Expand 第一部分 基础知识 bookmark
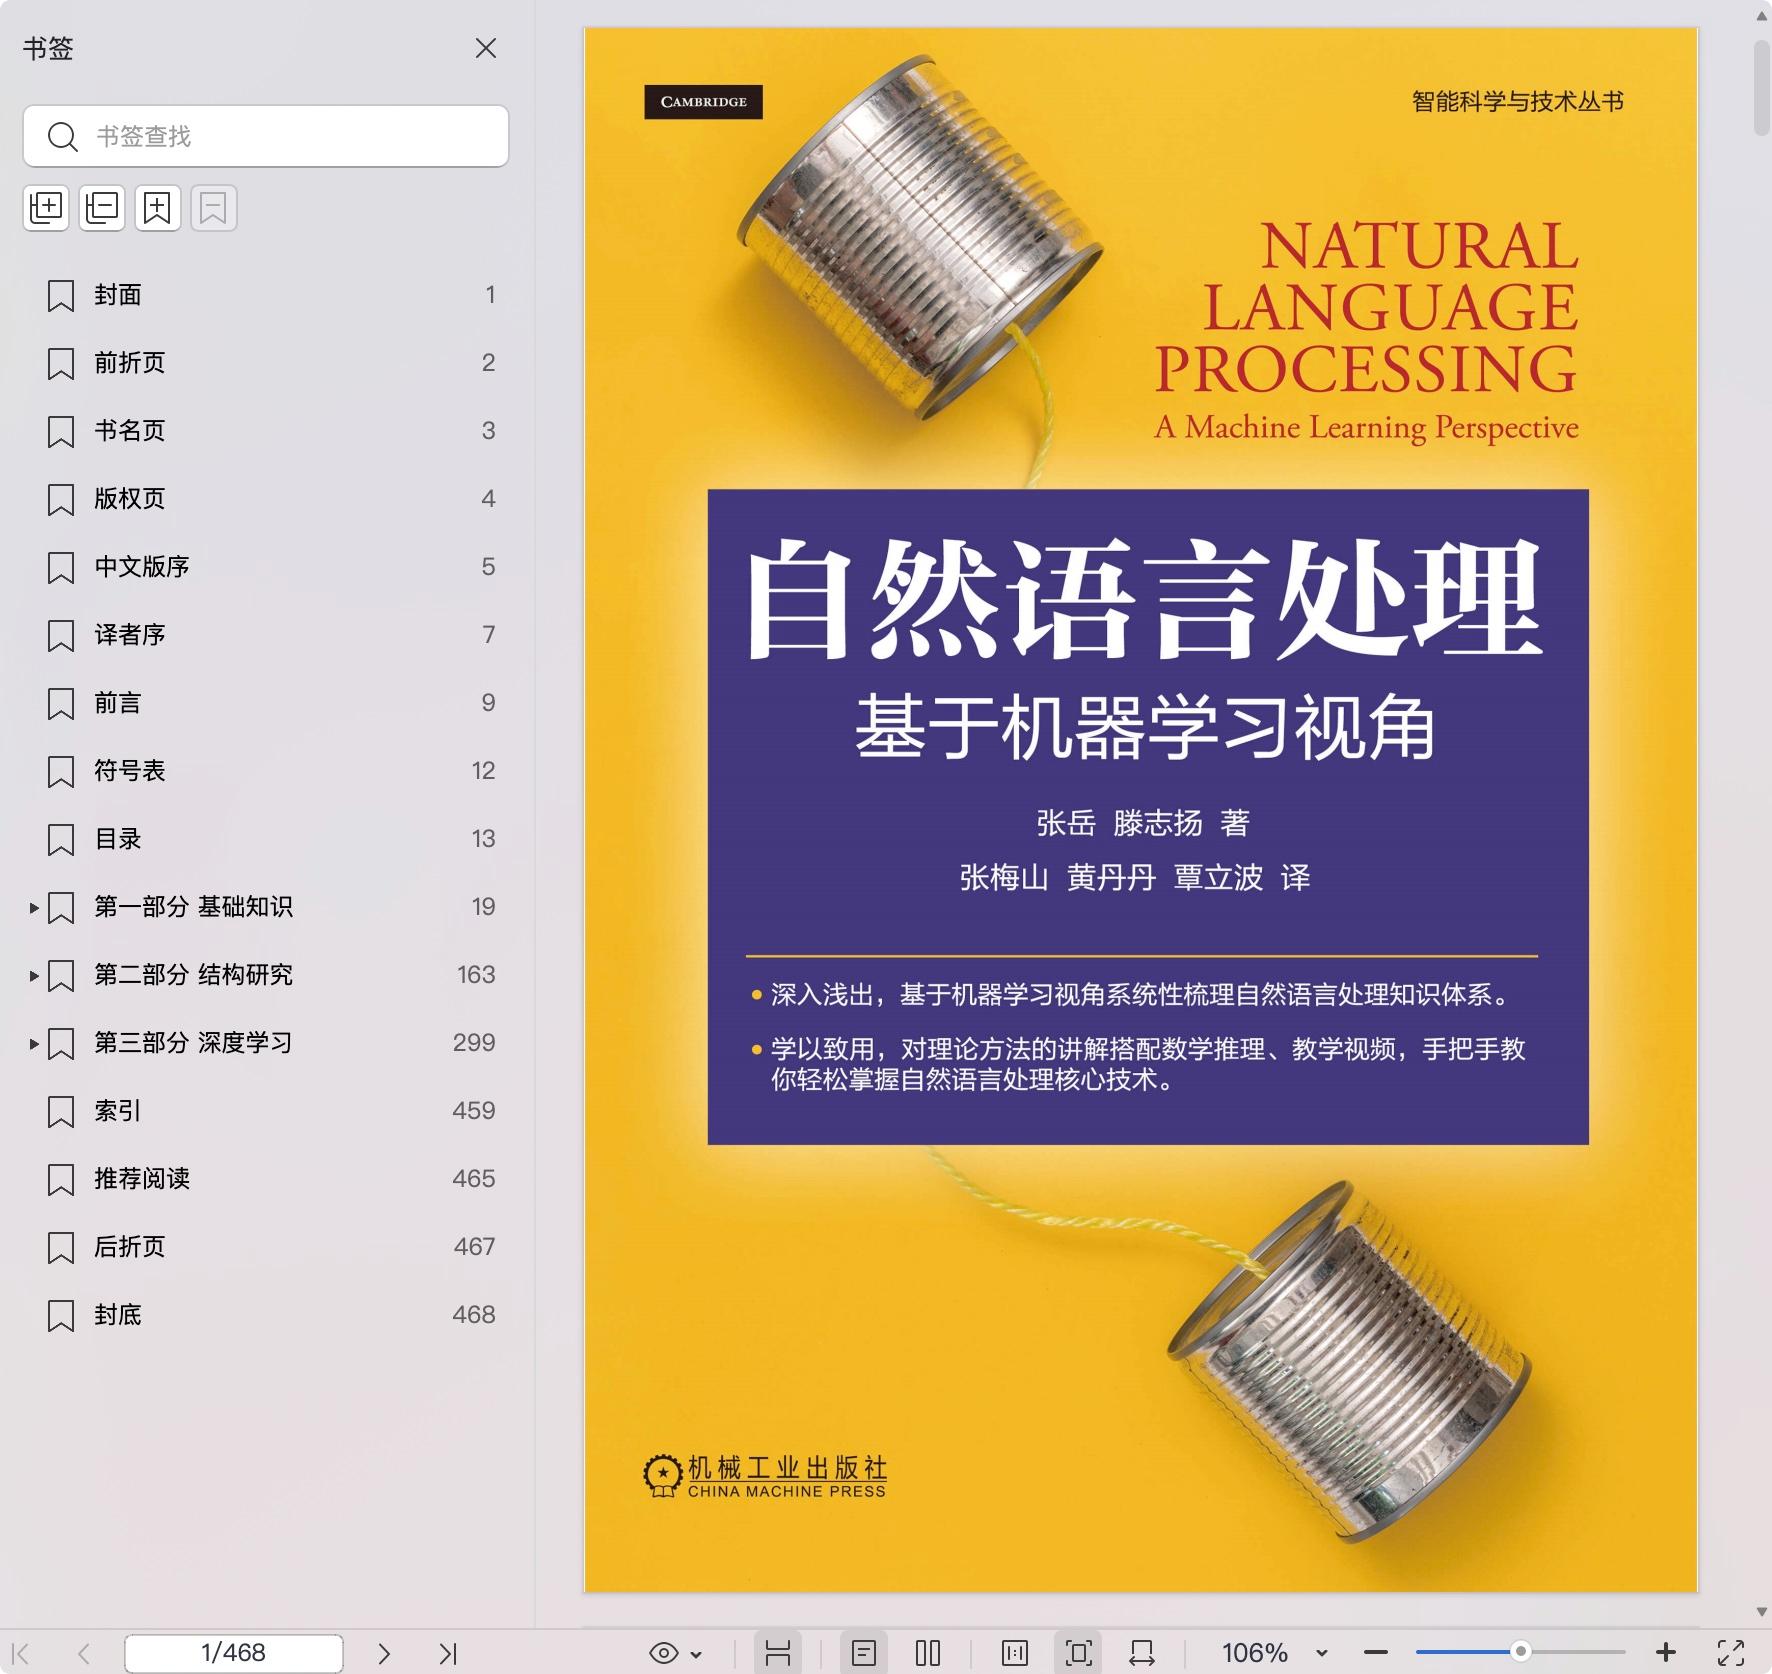This screenshot has width=1772, height=1674. pos(34,908)
